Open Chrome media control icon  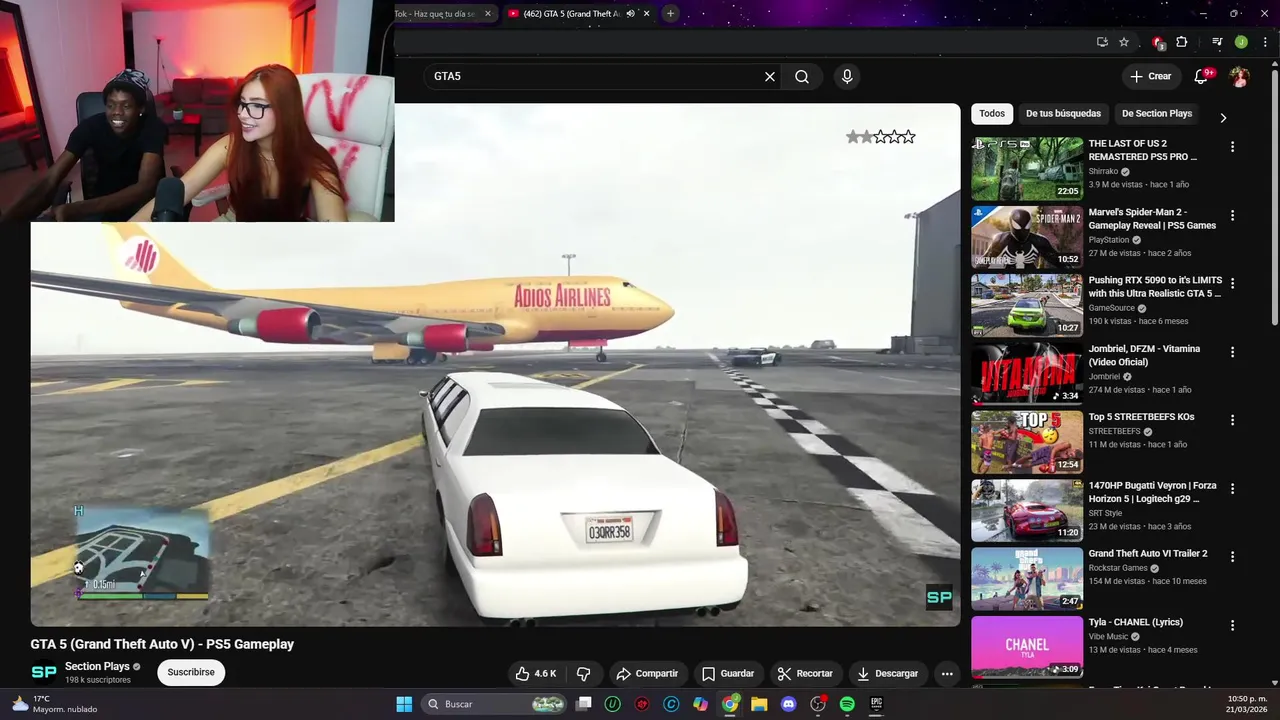pyautogui.click(x=1217, y=42)
